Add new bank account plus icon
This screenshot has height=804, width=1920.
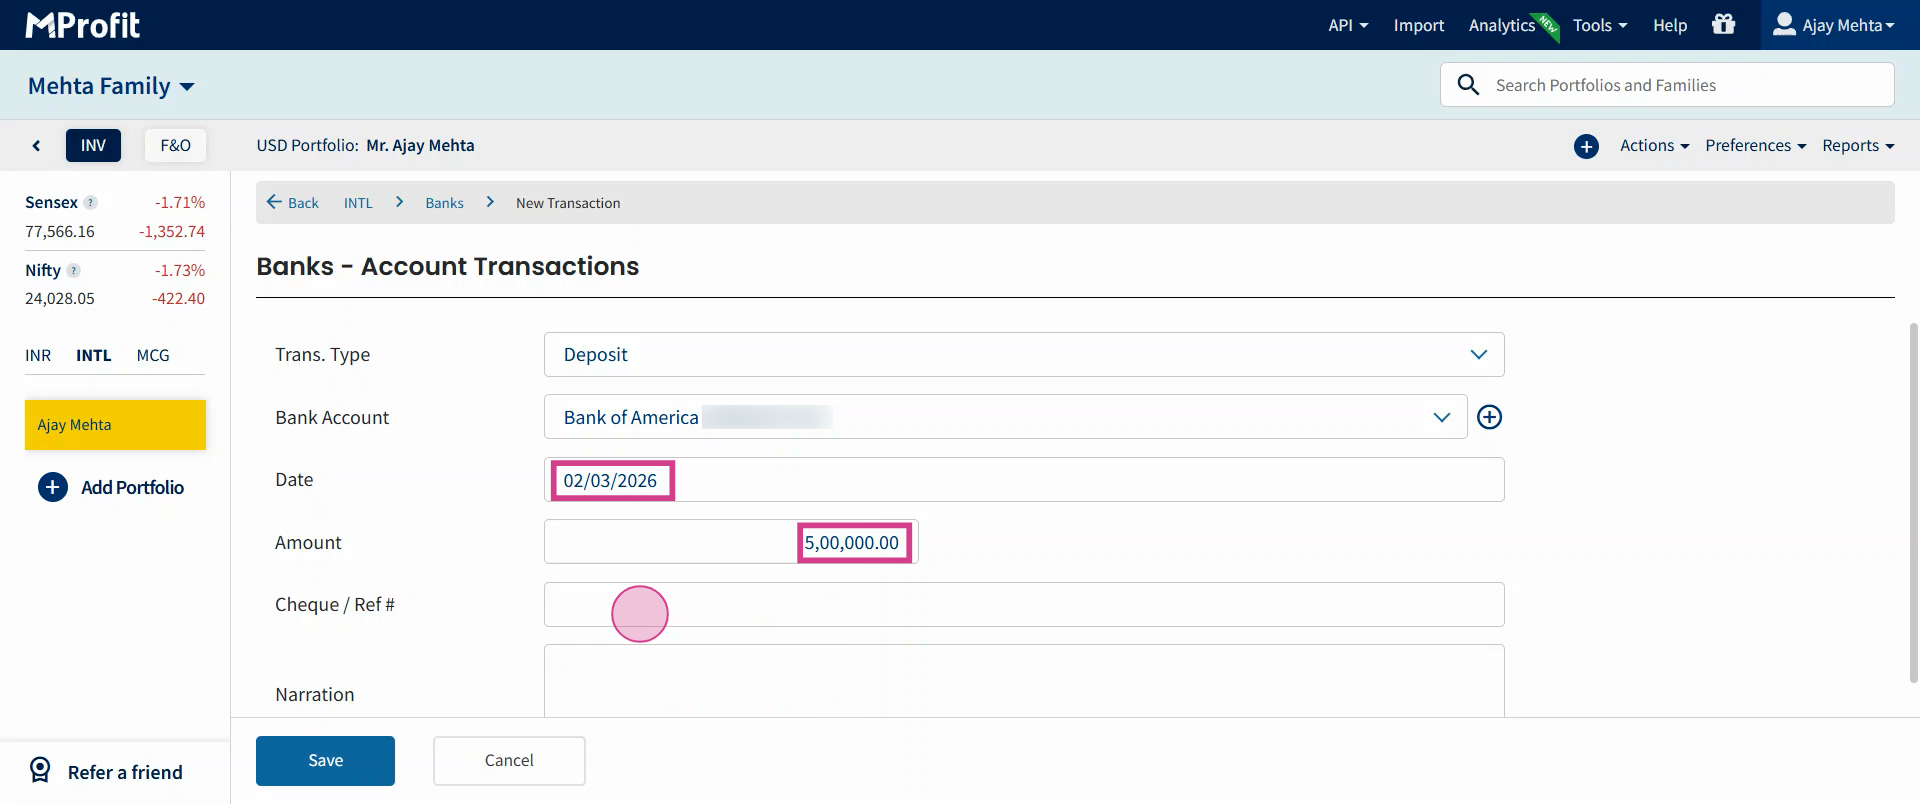click(1489, 417)
